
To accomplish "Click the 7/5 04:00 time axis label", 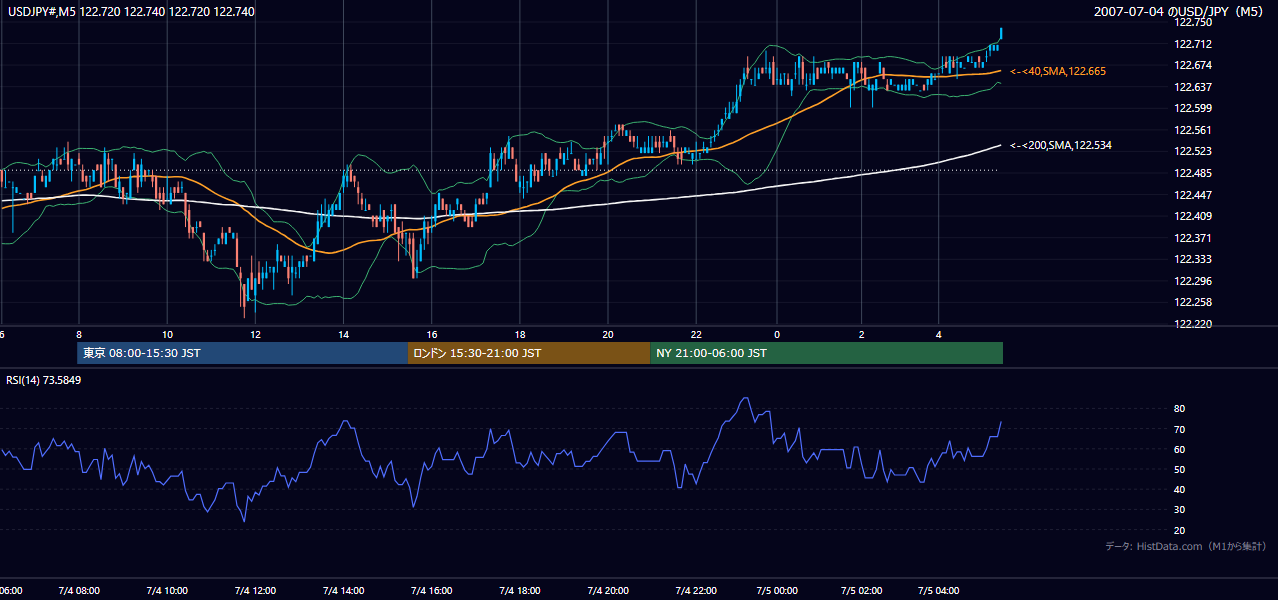I will click(x=938, y=591).
